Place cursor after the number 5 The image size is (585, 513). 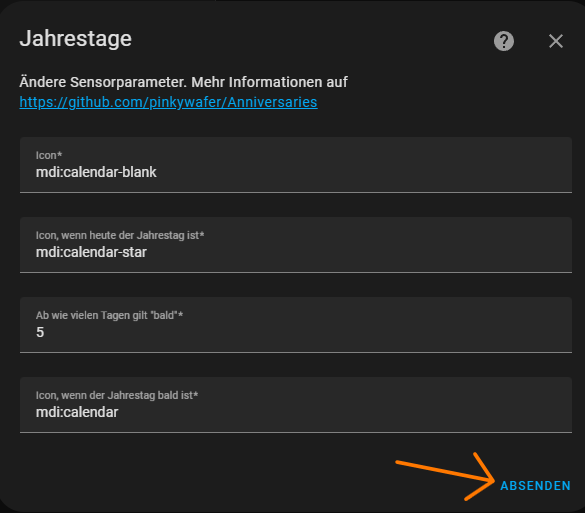coord(45,332)
